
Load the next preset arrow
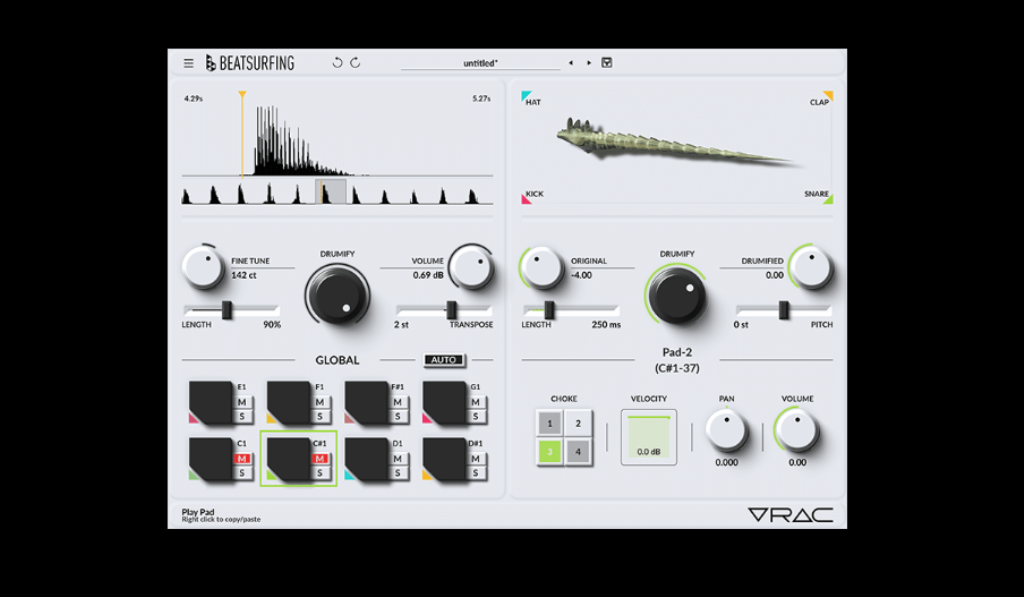pyautogui.click(x=589, y=63)
